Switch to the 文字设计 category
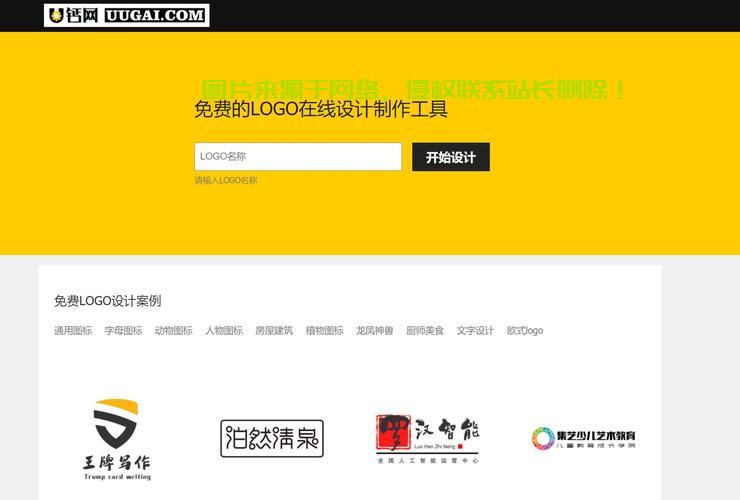This screenshot has height=500, width=740. click(x=475, y=331)
